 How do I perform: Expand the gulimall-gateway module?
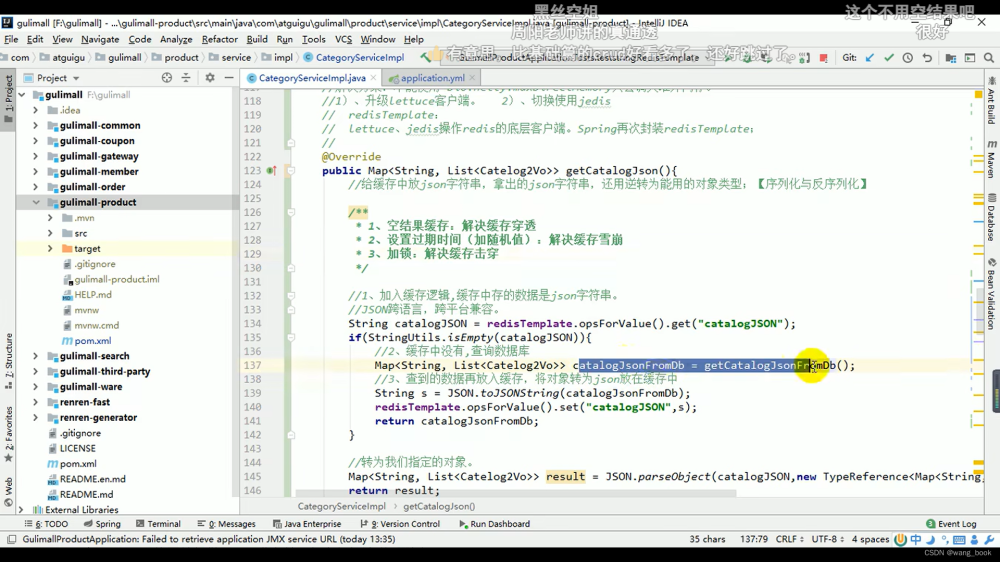click(x=36, y=156)
